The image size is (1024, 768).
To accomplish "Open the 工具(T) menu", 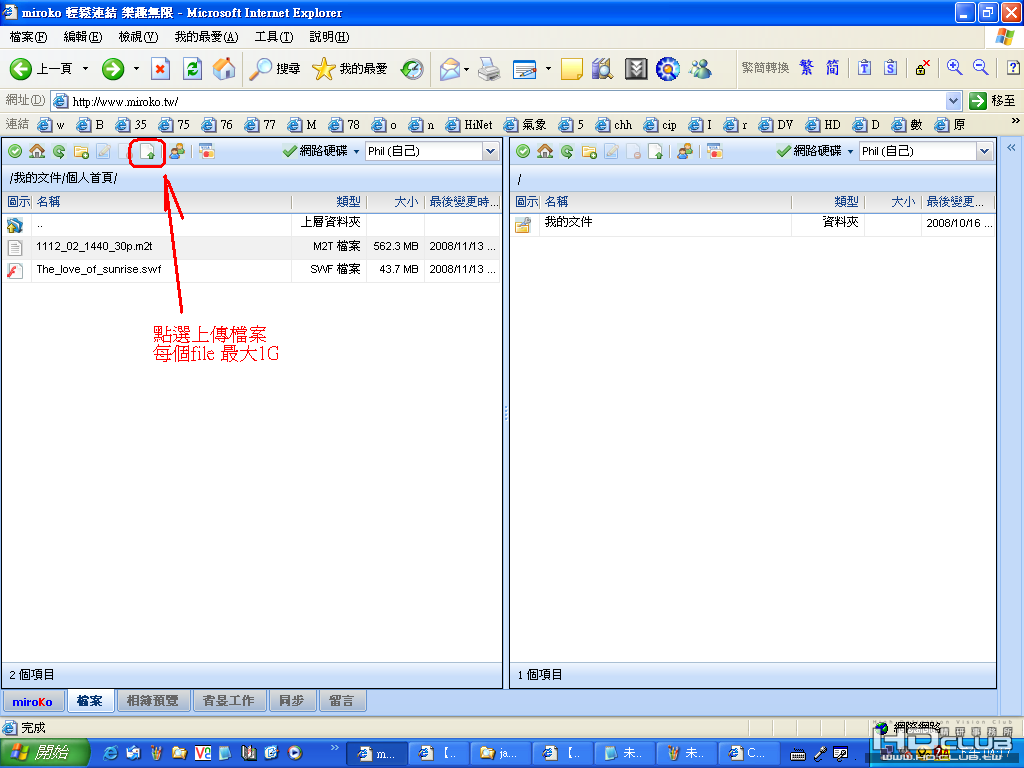I will point(274,37).
